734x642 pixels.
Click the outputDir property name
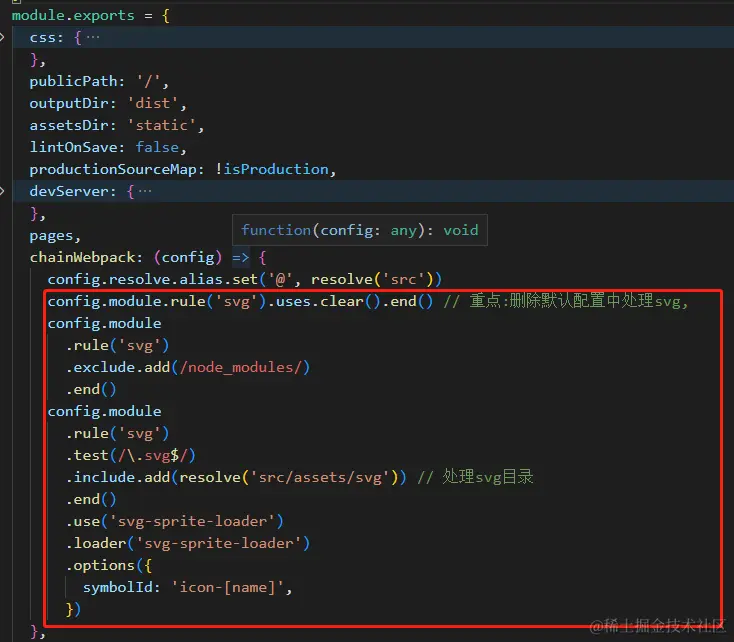pyautogui.click(x=69, y=103)
